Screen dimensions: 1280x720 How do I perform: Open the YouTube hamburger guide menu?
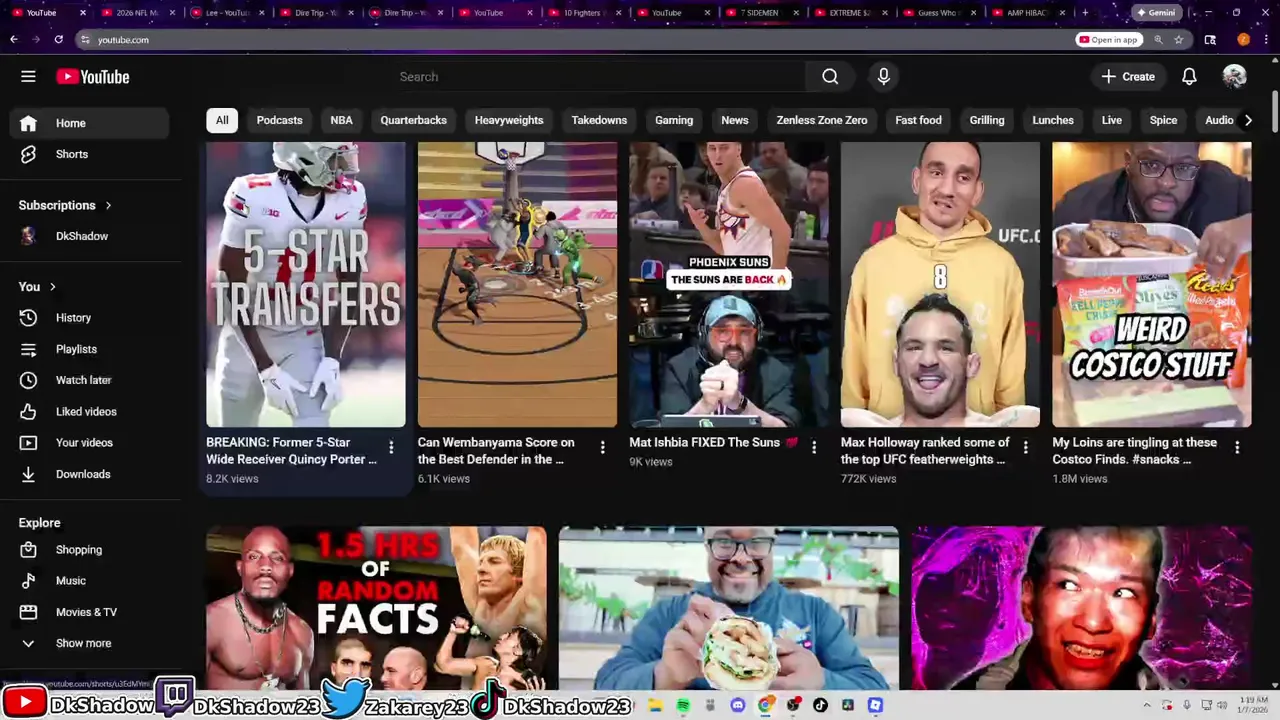pos(28,77)
